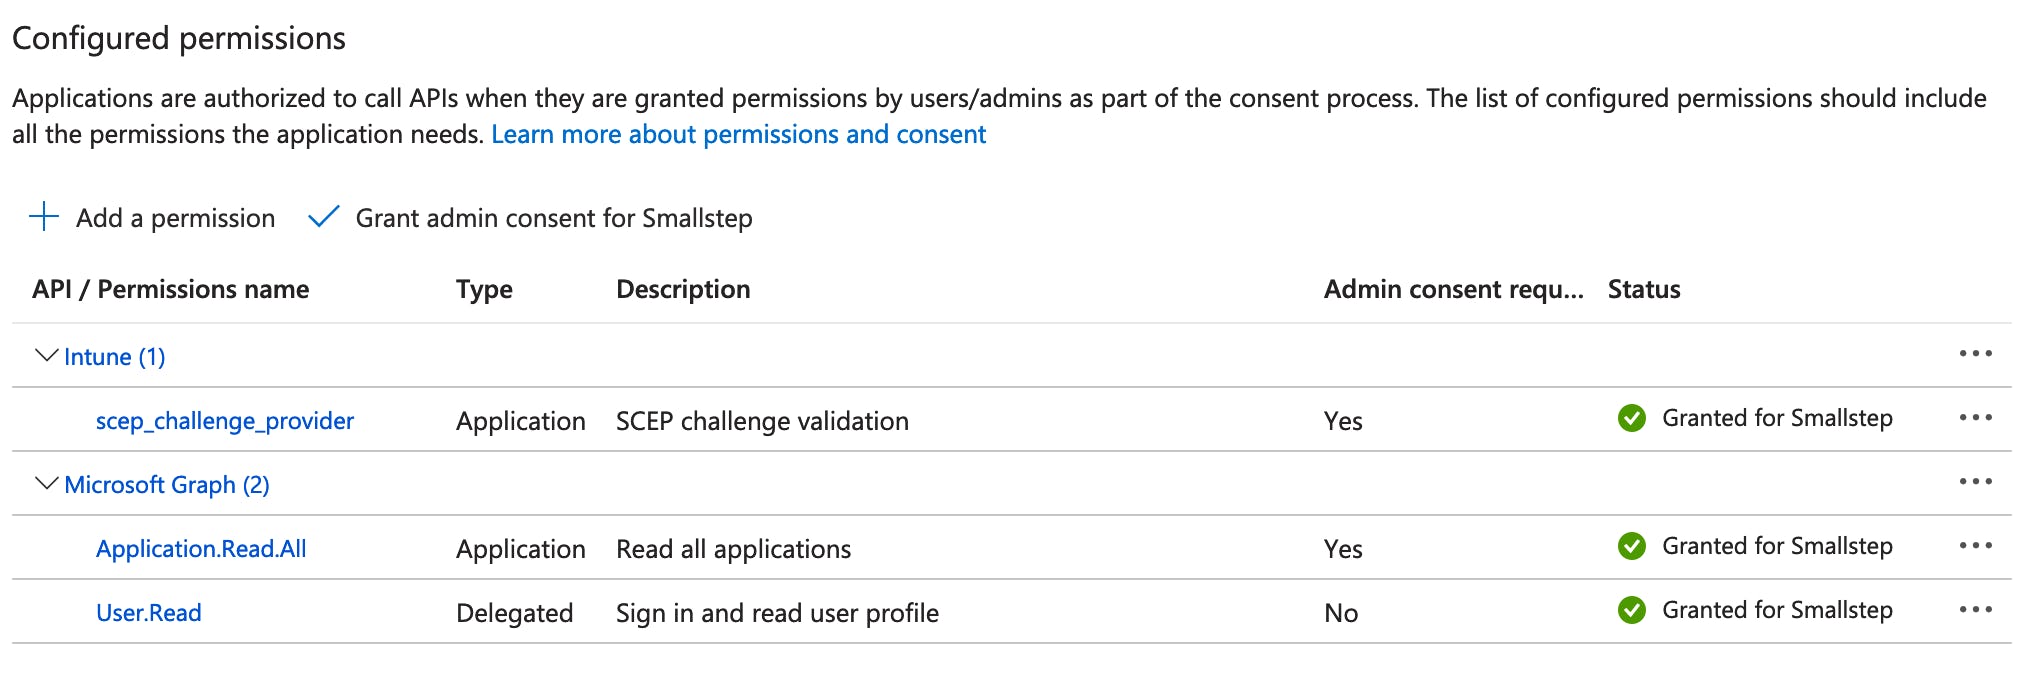The height and width of the screenshot is (682, 2038).
Task: Click the green granted status icon for User.Read
Action: (x=1632, y=610)
